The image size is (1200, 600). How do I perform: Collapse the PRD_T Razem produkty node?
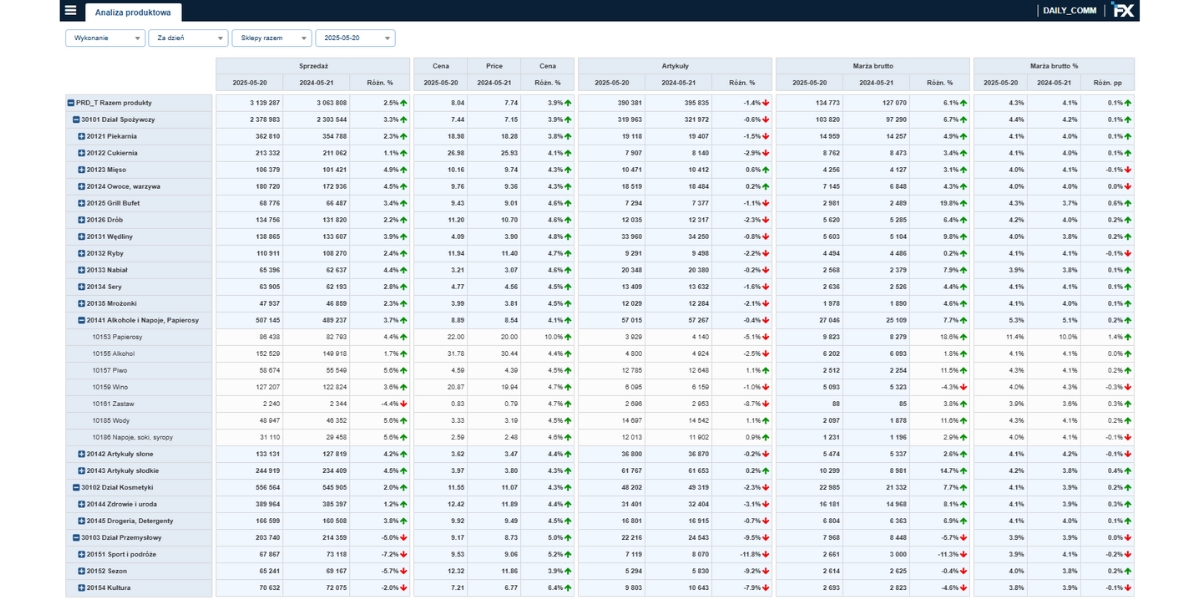[71, 103]
